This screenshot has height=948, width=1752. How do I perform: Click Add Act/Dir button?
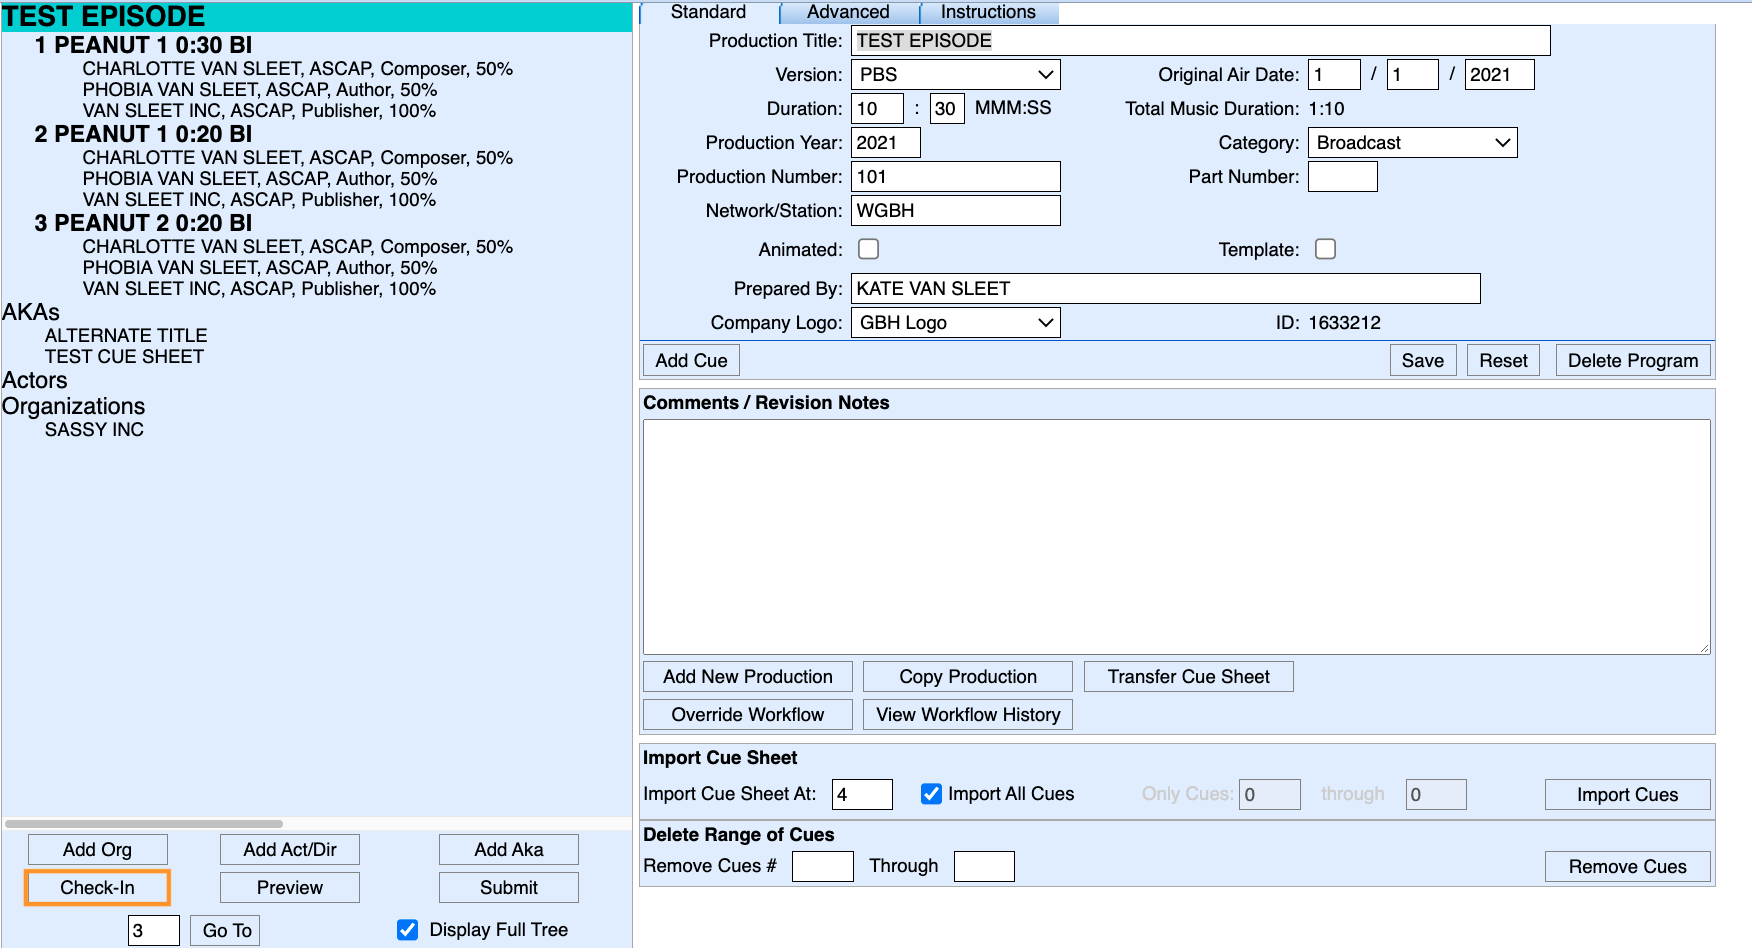coord(290,850)
